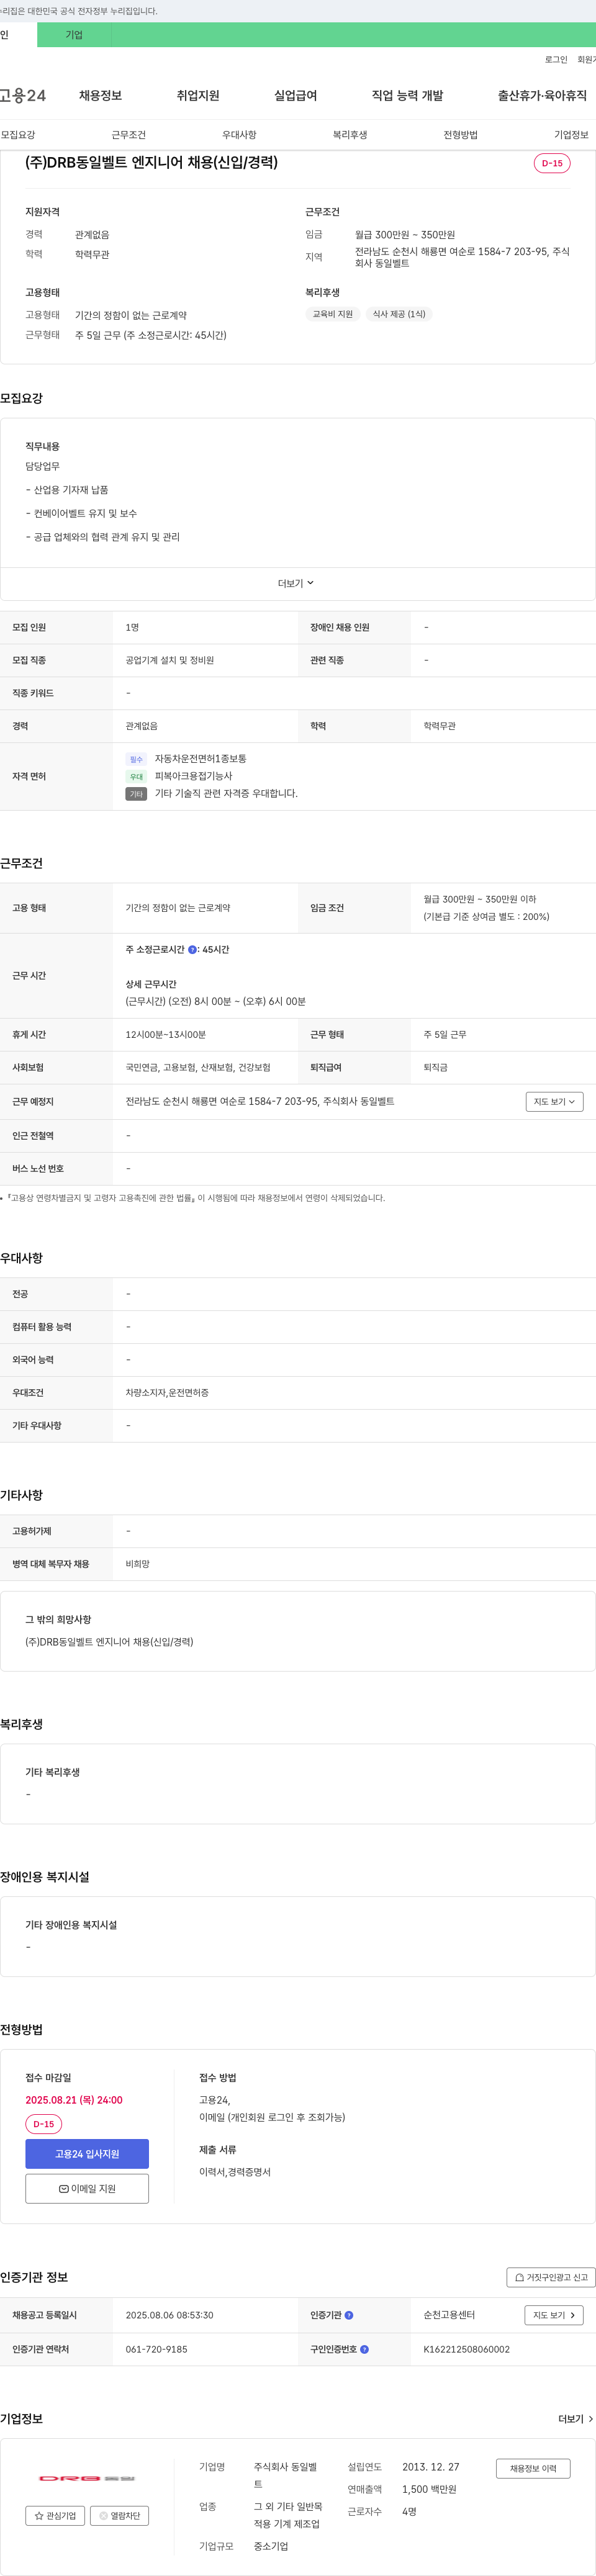
Task: Expand 직무내용 with 더보기
Action: (296, 583)
